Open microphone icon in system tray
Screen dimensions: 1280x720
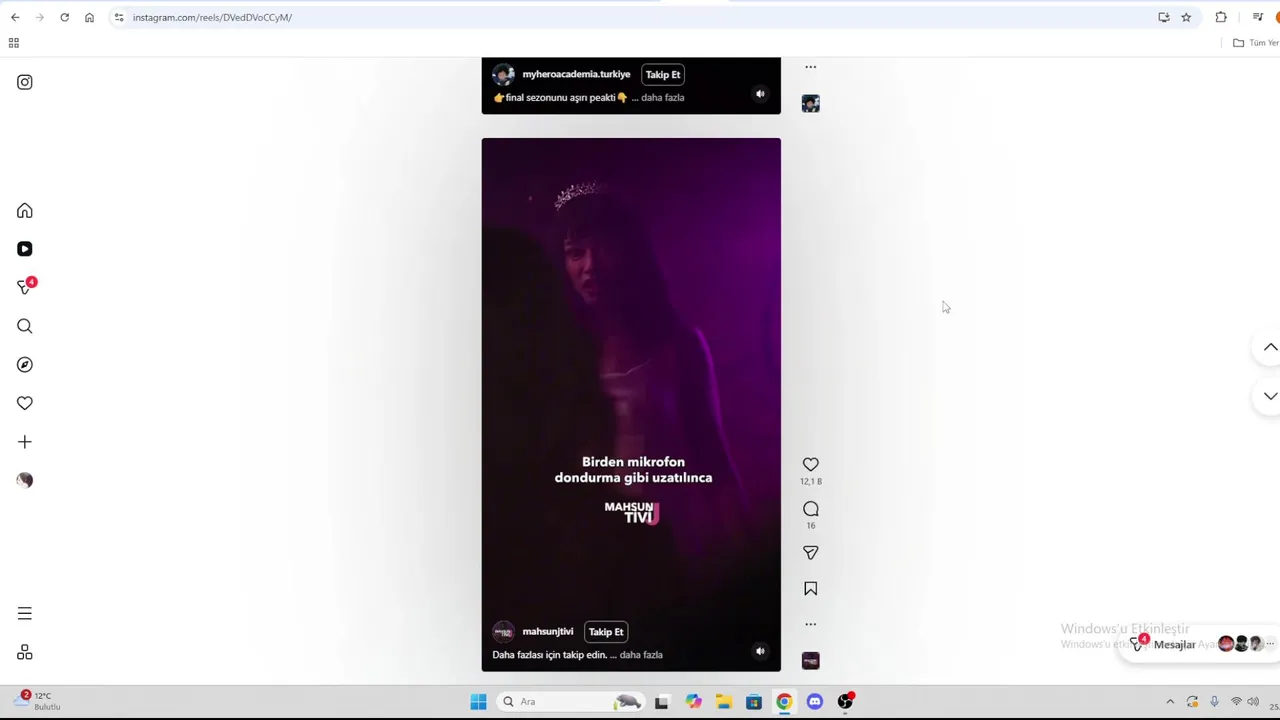coord(1214,702)
